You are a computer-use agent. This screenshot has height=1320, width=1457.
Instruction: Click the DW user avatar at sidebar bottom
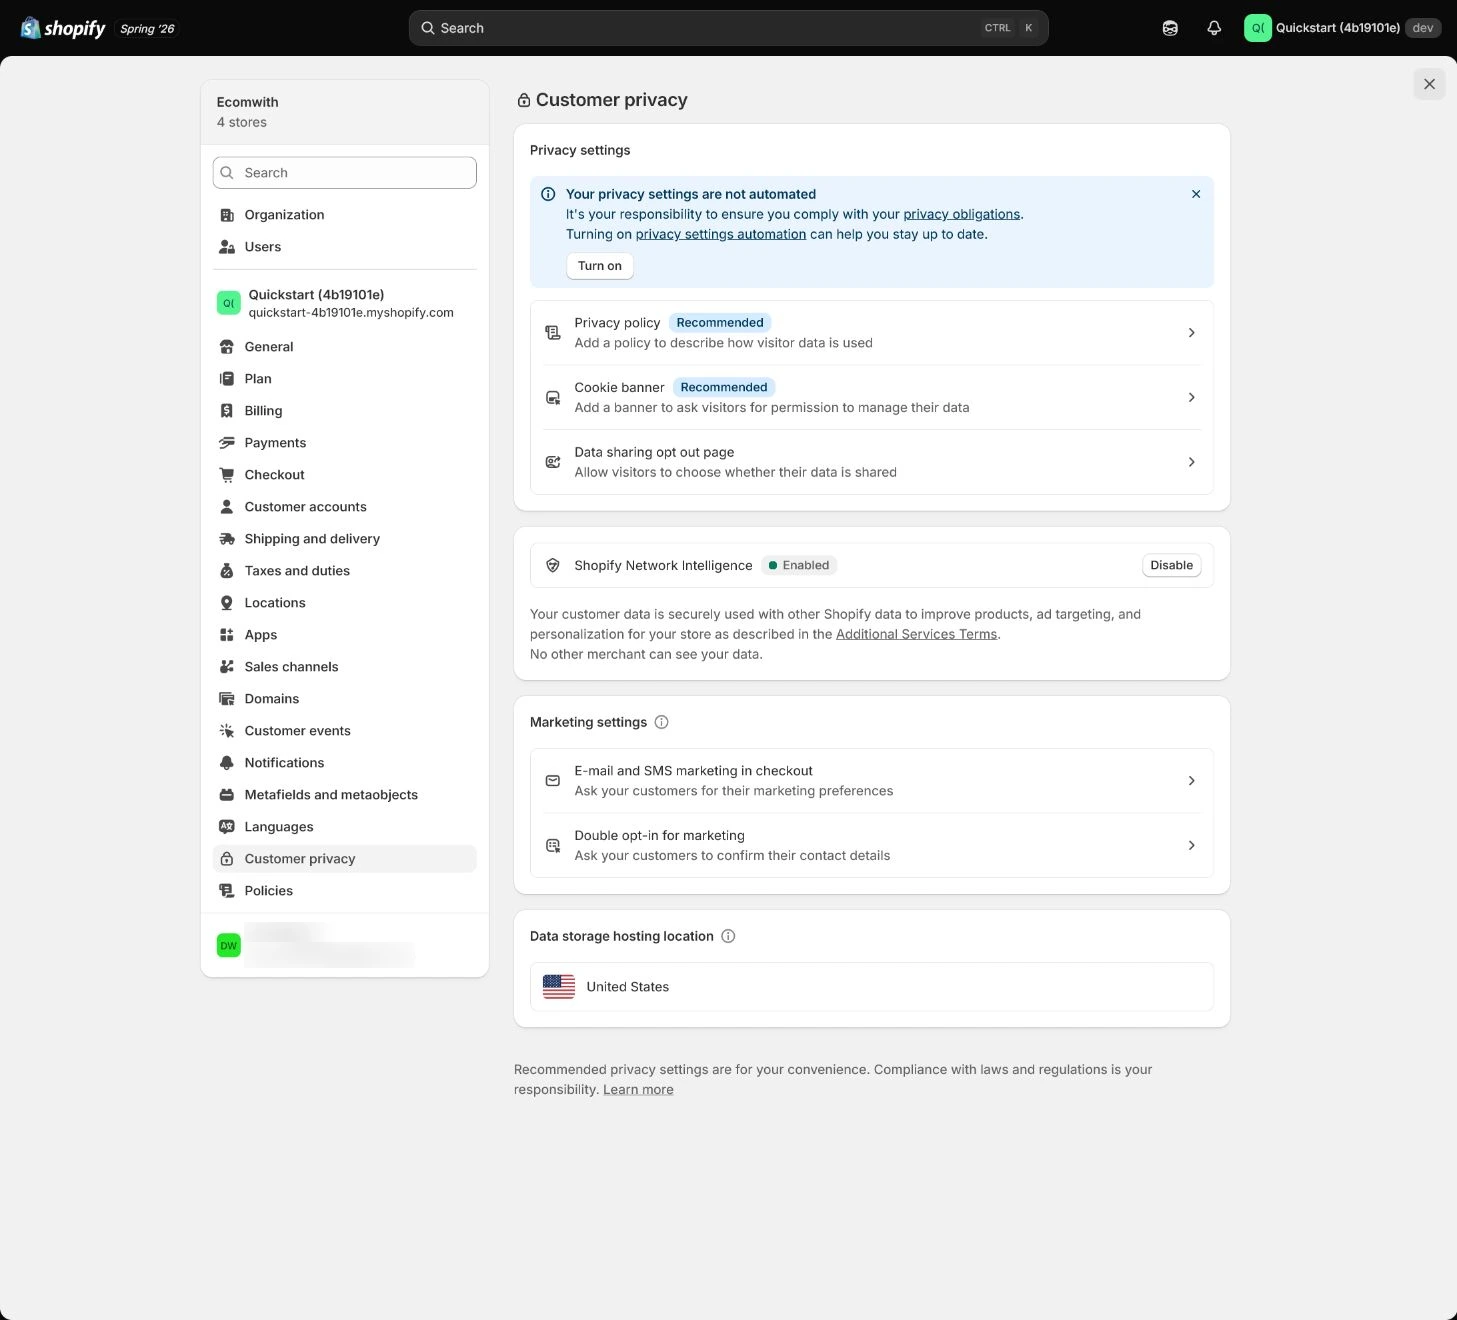click(x=229, y=945)
